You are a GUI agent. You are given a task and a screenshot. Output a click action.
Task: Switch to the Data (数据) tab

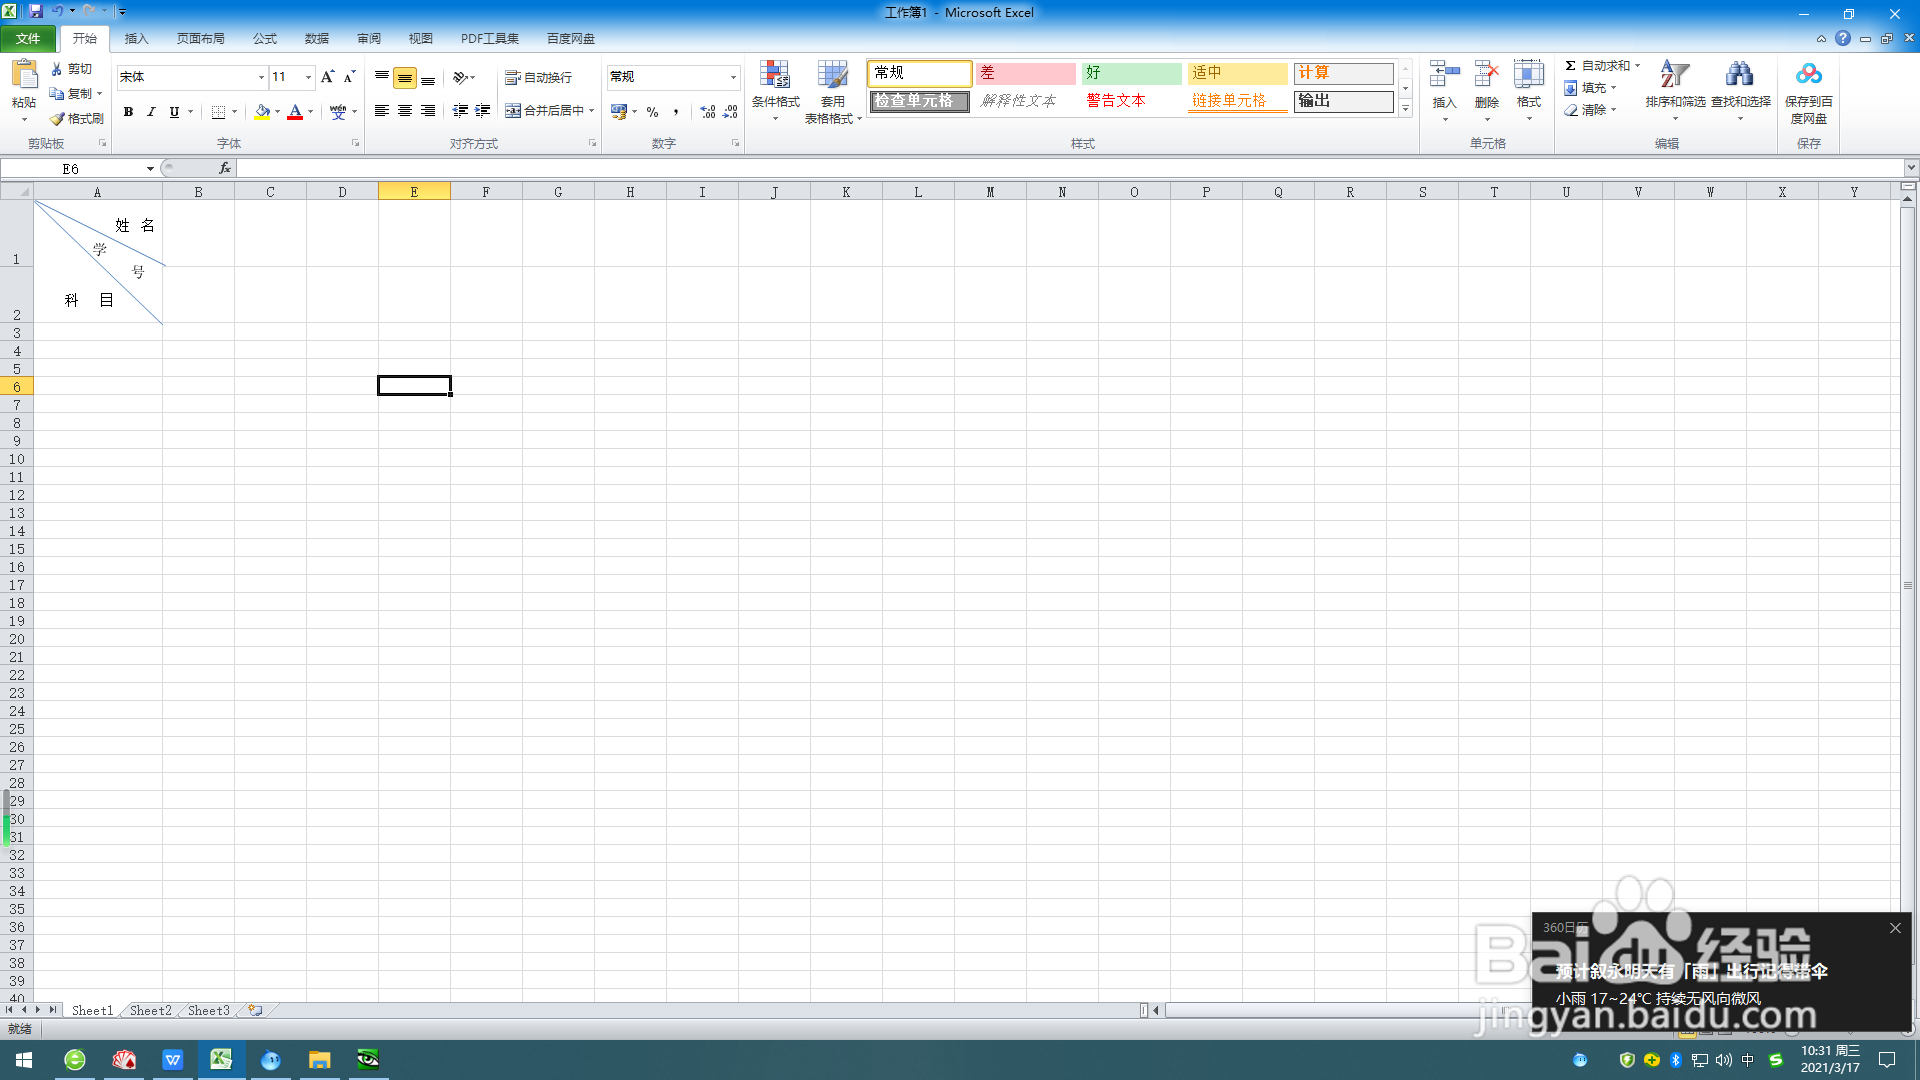point(316,38)
